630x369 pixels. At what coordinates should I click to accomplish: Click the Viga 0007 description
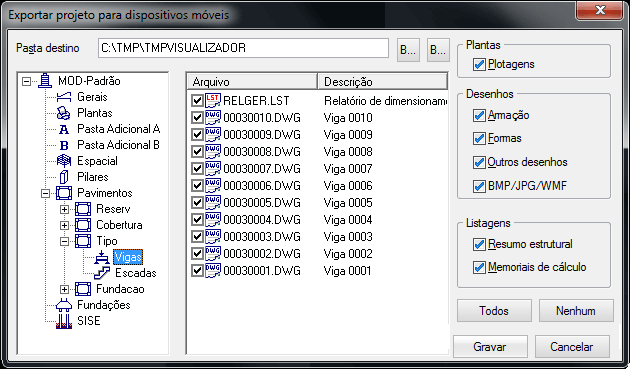click(348, 169)
